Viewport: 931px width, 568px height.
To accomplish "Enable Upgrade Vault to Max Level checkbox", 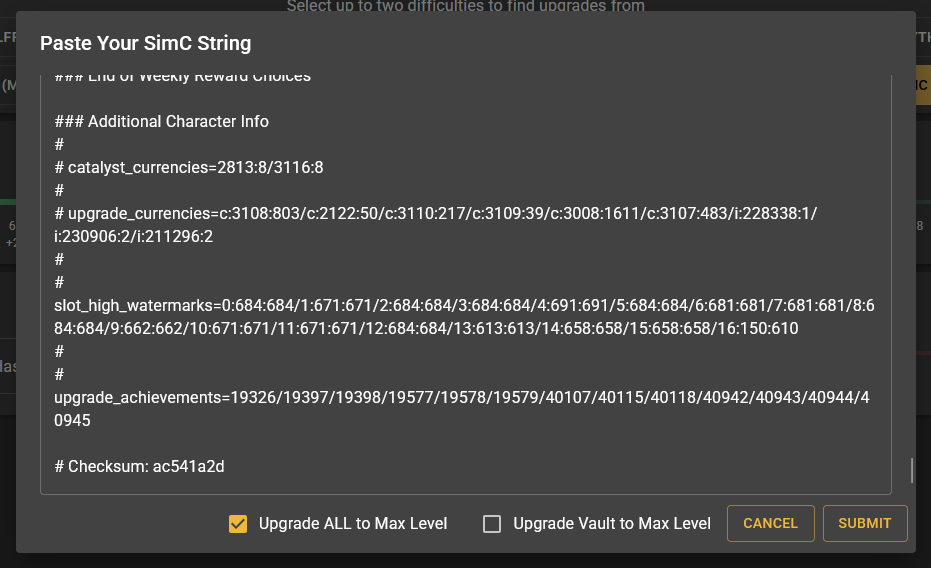I will coord(492,524).
